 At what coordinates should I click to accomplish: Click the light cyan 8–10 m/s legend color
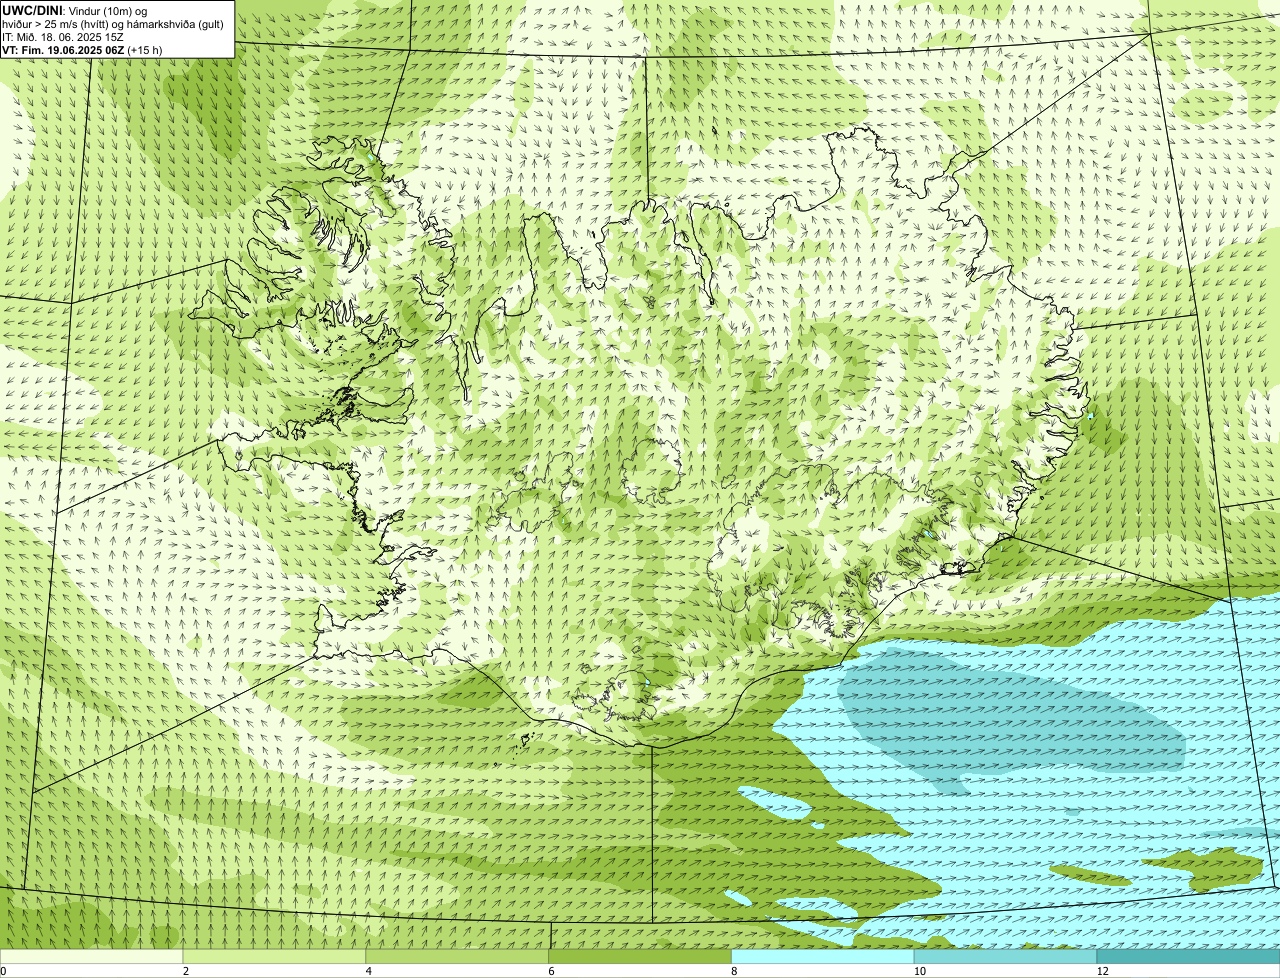pyautogui.click(x=823, y=957)
